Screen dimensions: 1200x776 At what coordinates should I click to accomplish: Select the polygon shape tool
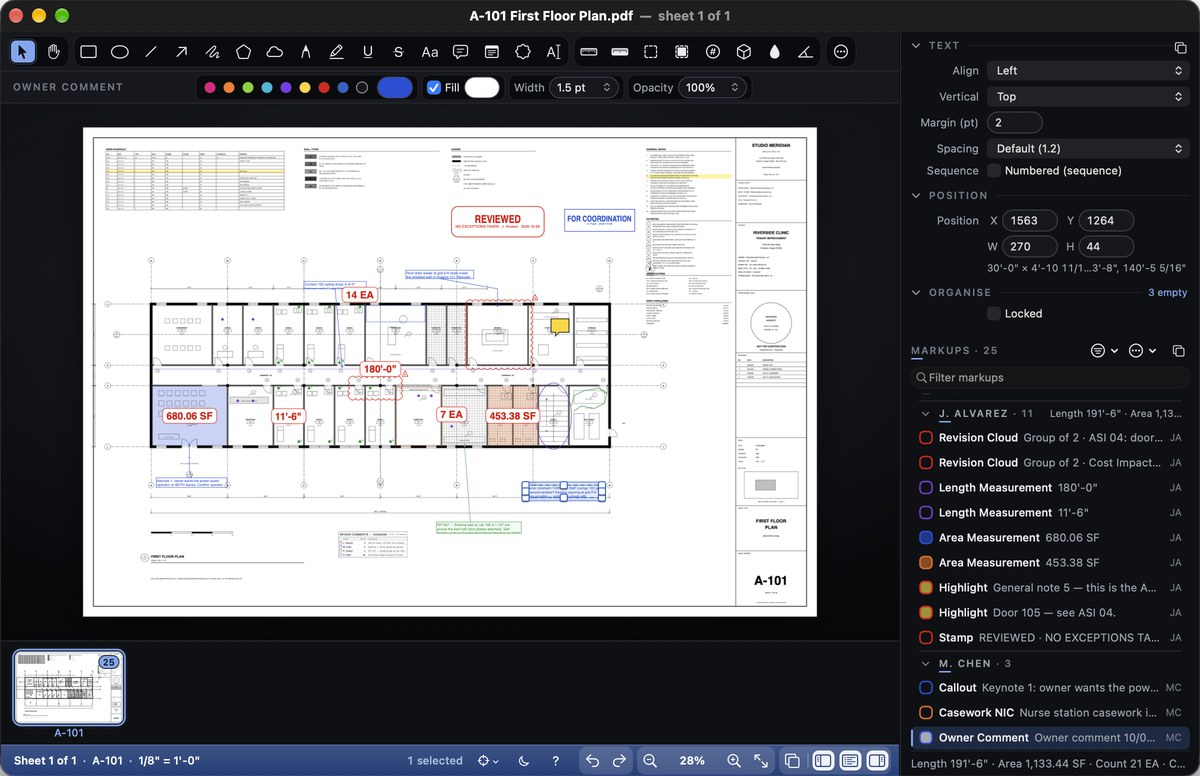(x=243, y=52)
